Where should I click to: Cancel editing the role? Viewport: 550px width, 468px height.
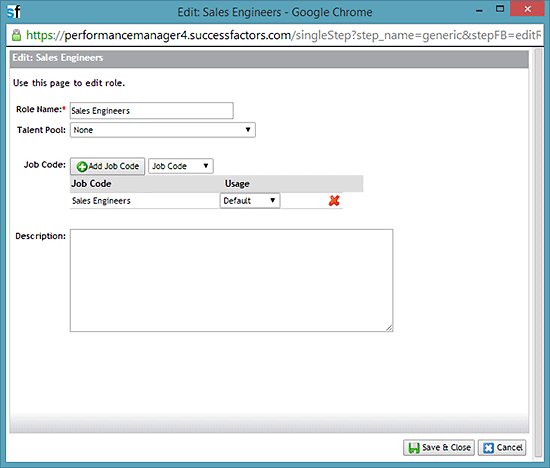click(502, 448)
